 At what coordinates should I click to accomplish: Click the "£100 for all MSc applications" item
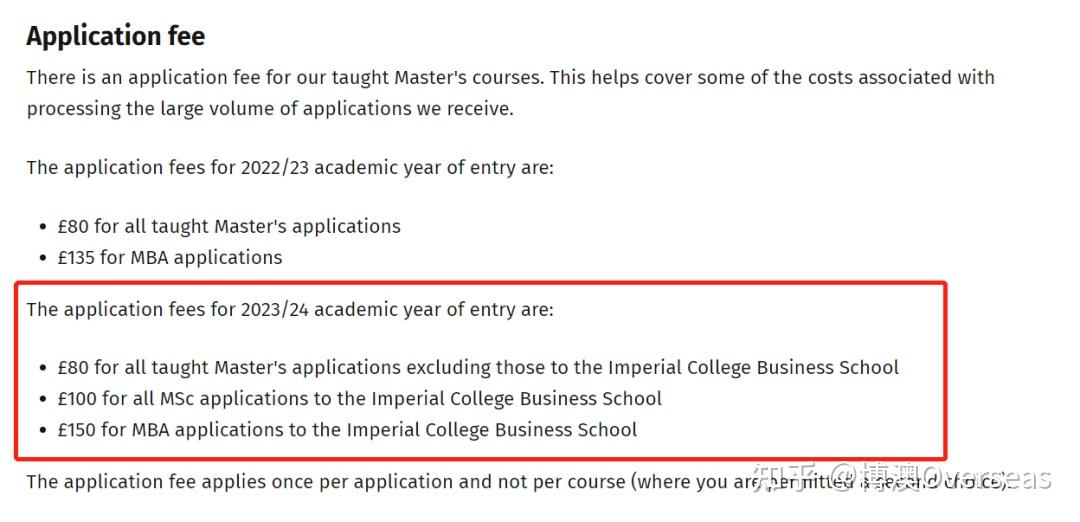tap(360, 399)
